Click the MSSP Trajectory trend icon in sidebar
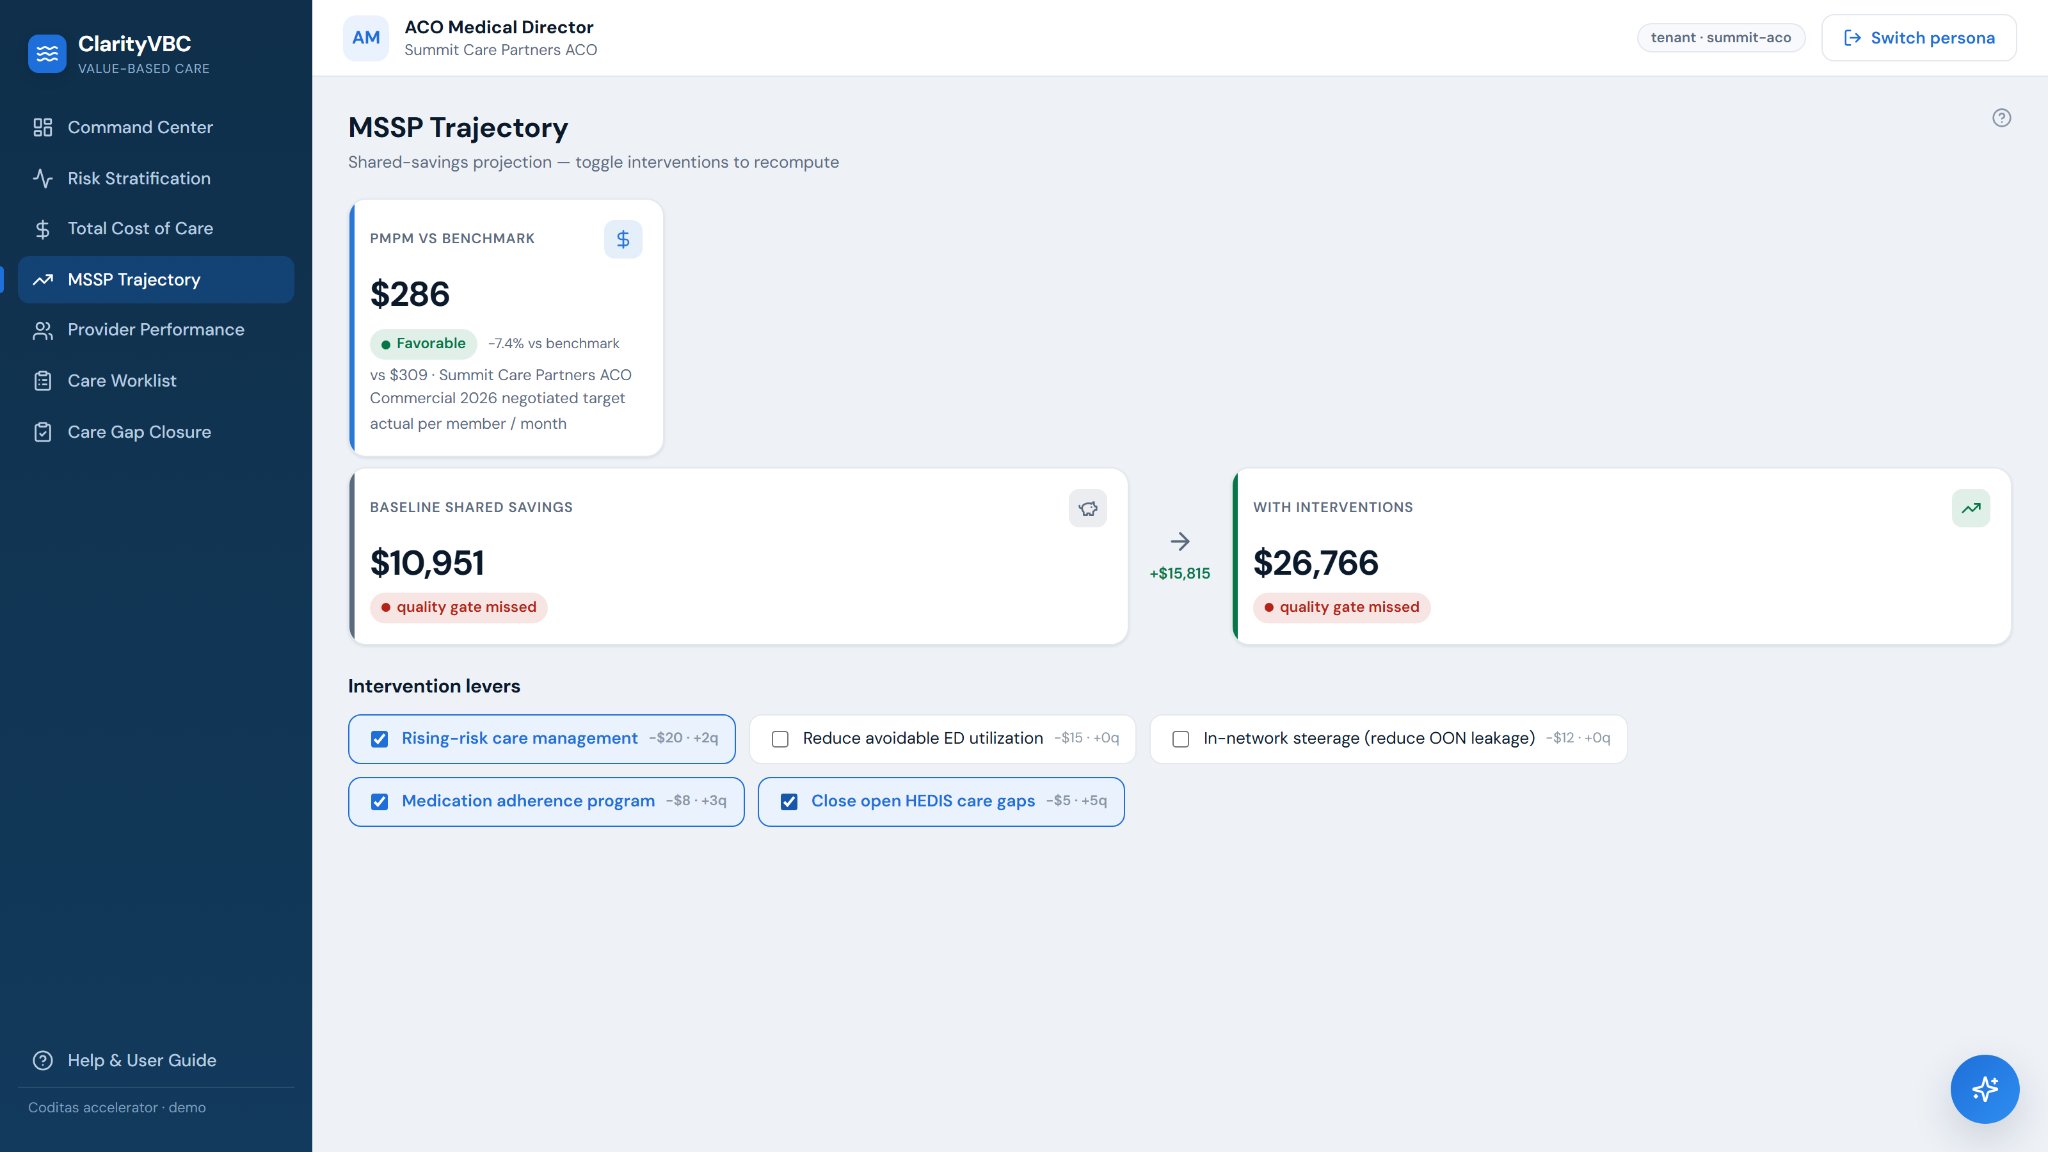The image size is (2048, 1152). coord(43,280)
